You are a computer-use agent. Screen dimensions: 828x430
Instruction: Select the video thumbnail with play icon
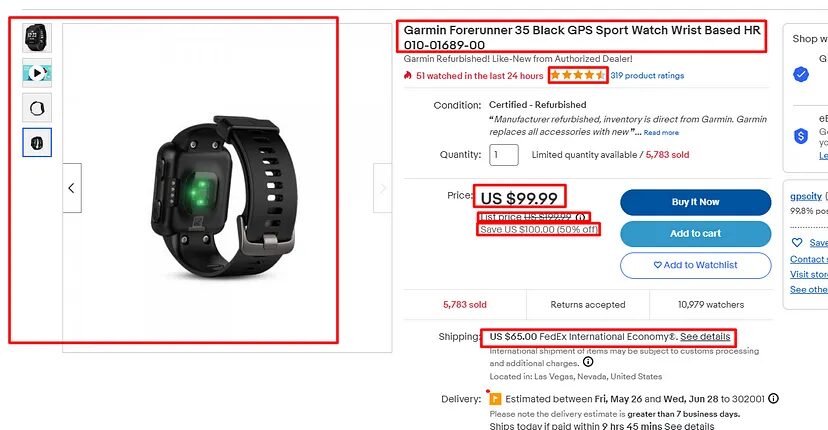37,73
